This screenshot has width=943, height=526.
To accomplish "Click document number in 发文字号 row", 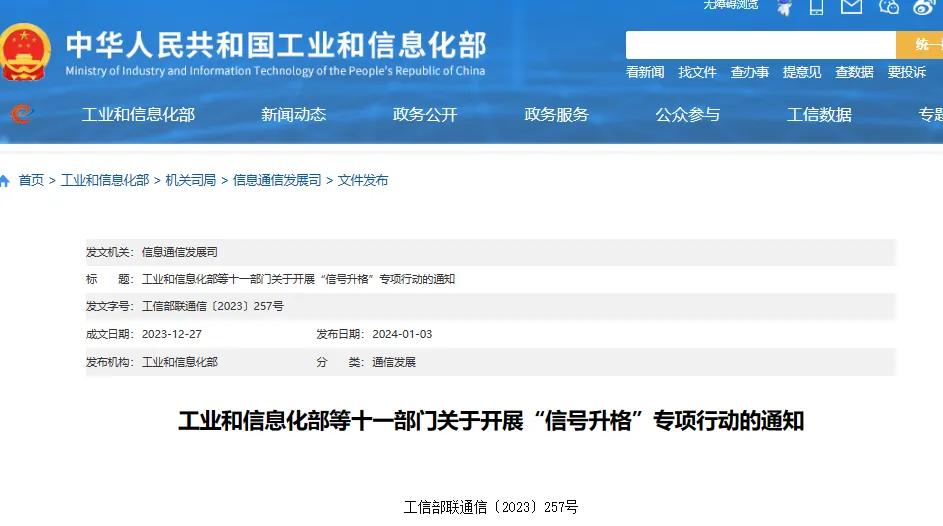I will pos(213,306).
